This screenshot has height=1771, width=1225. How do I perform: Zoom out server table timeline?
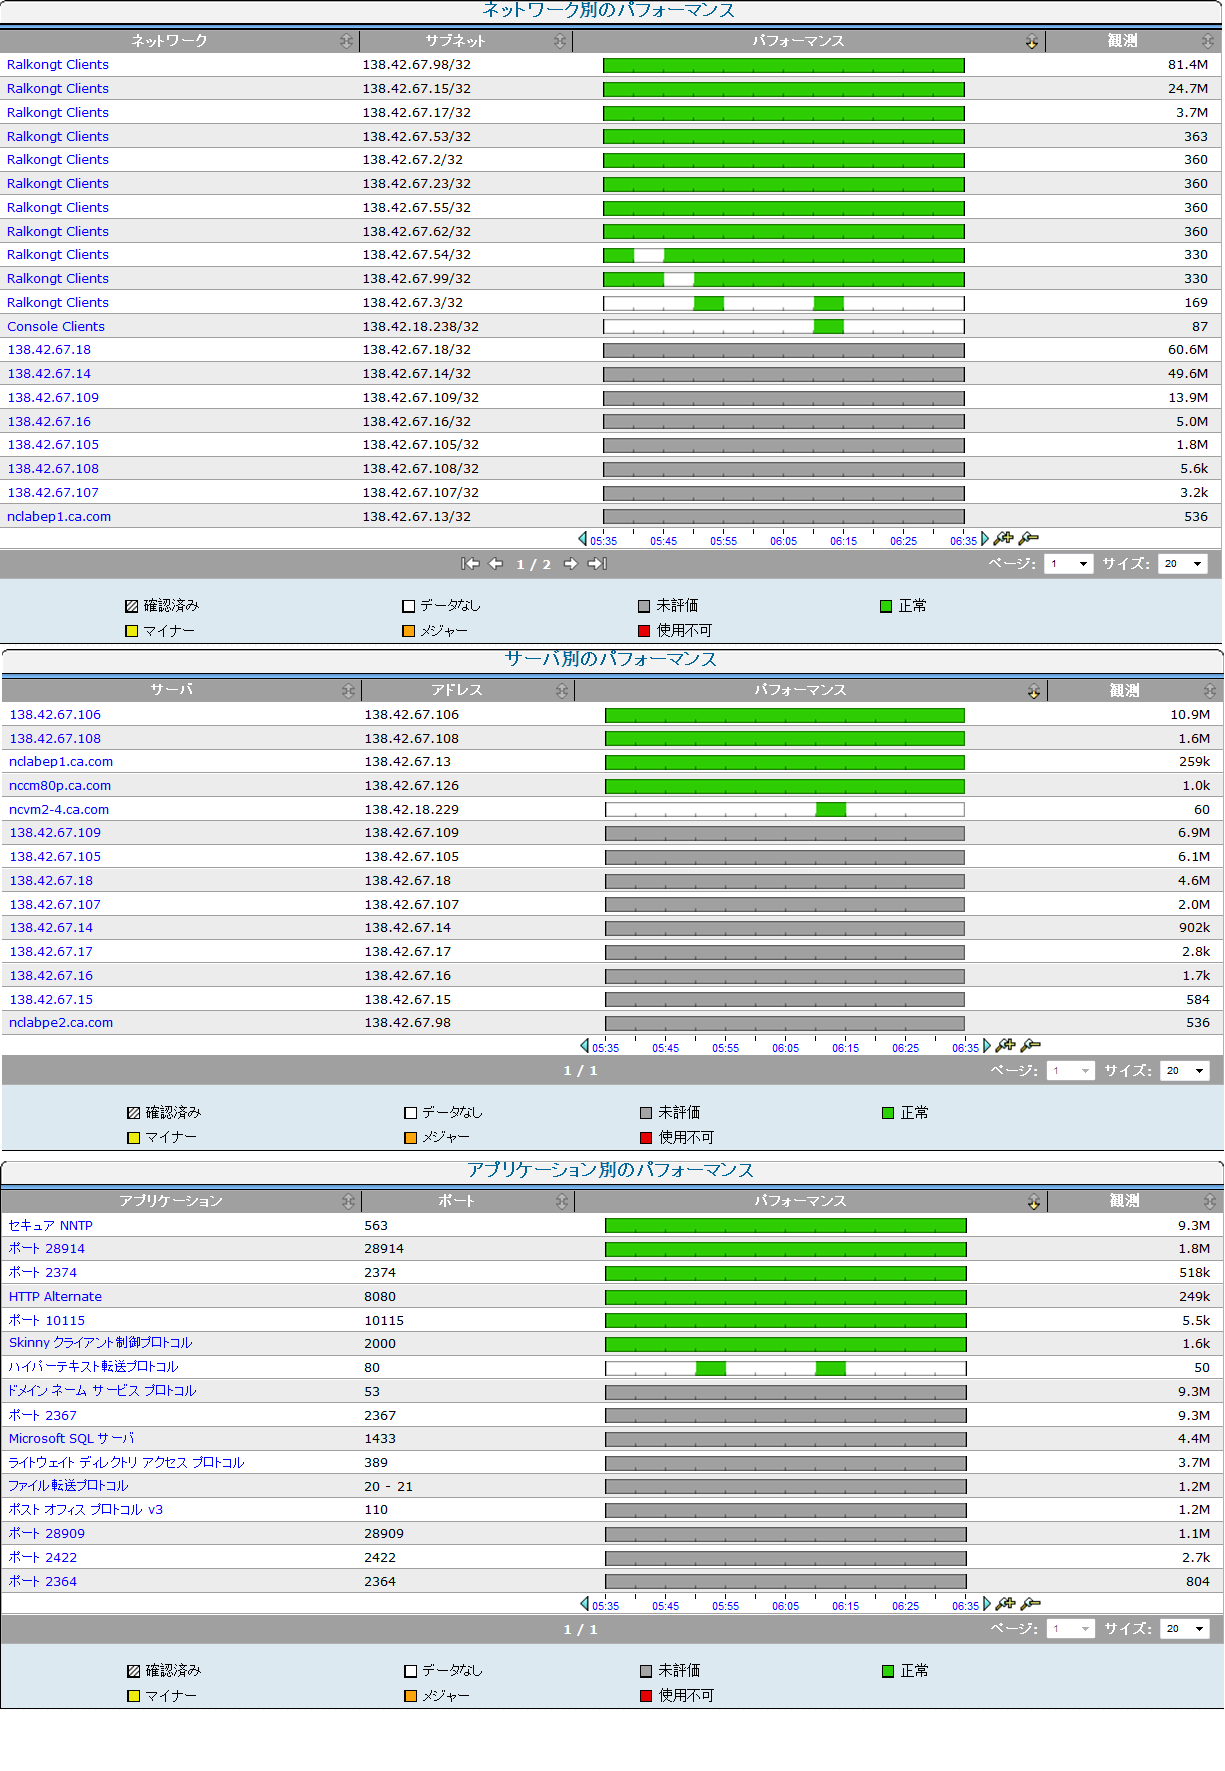click(x=1031, y=1046)
